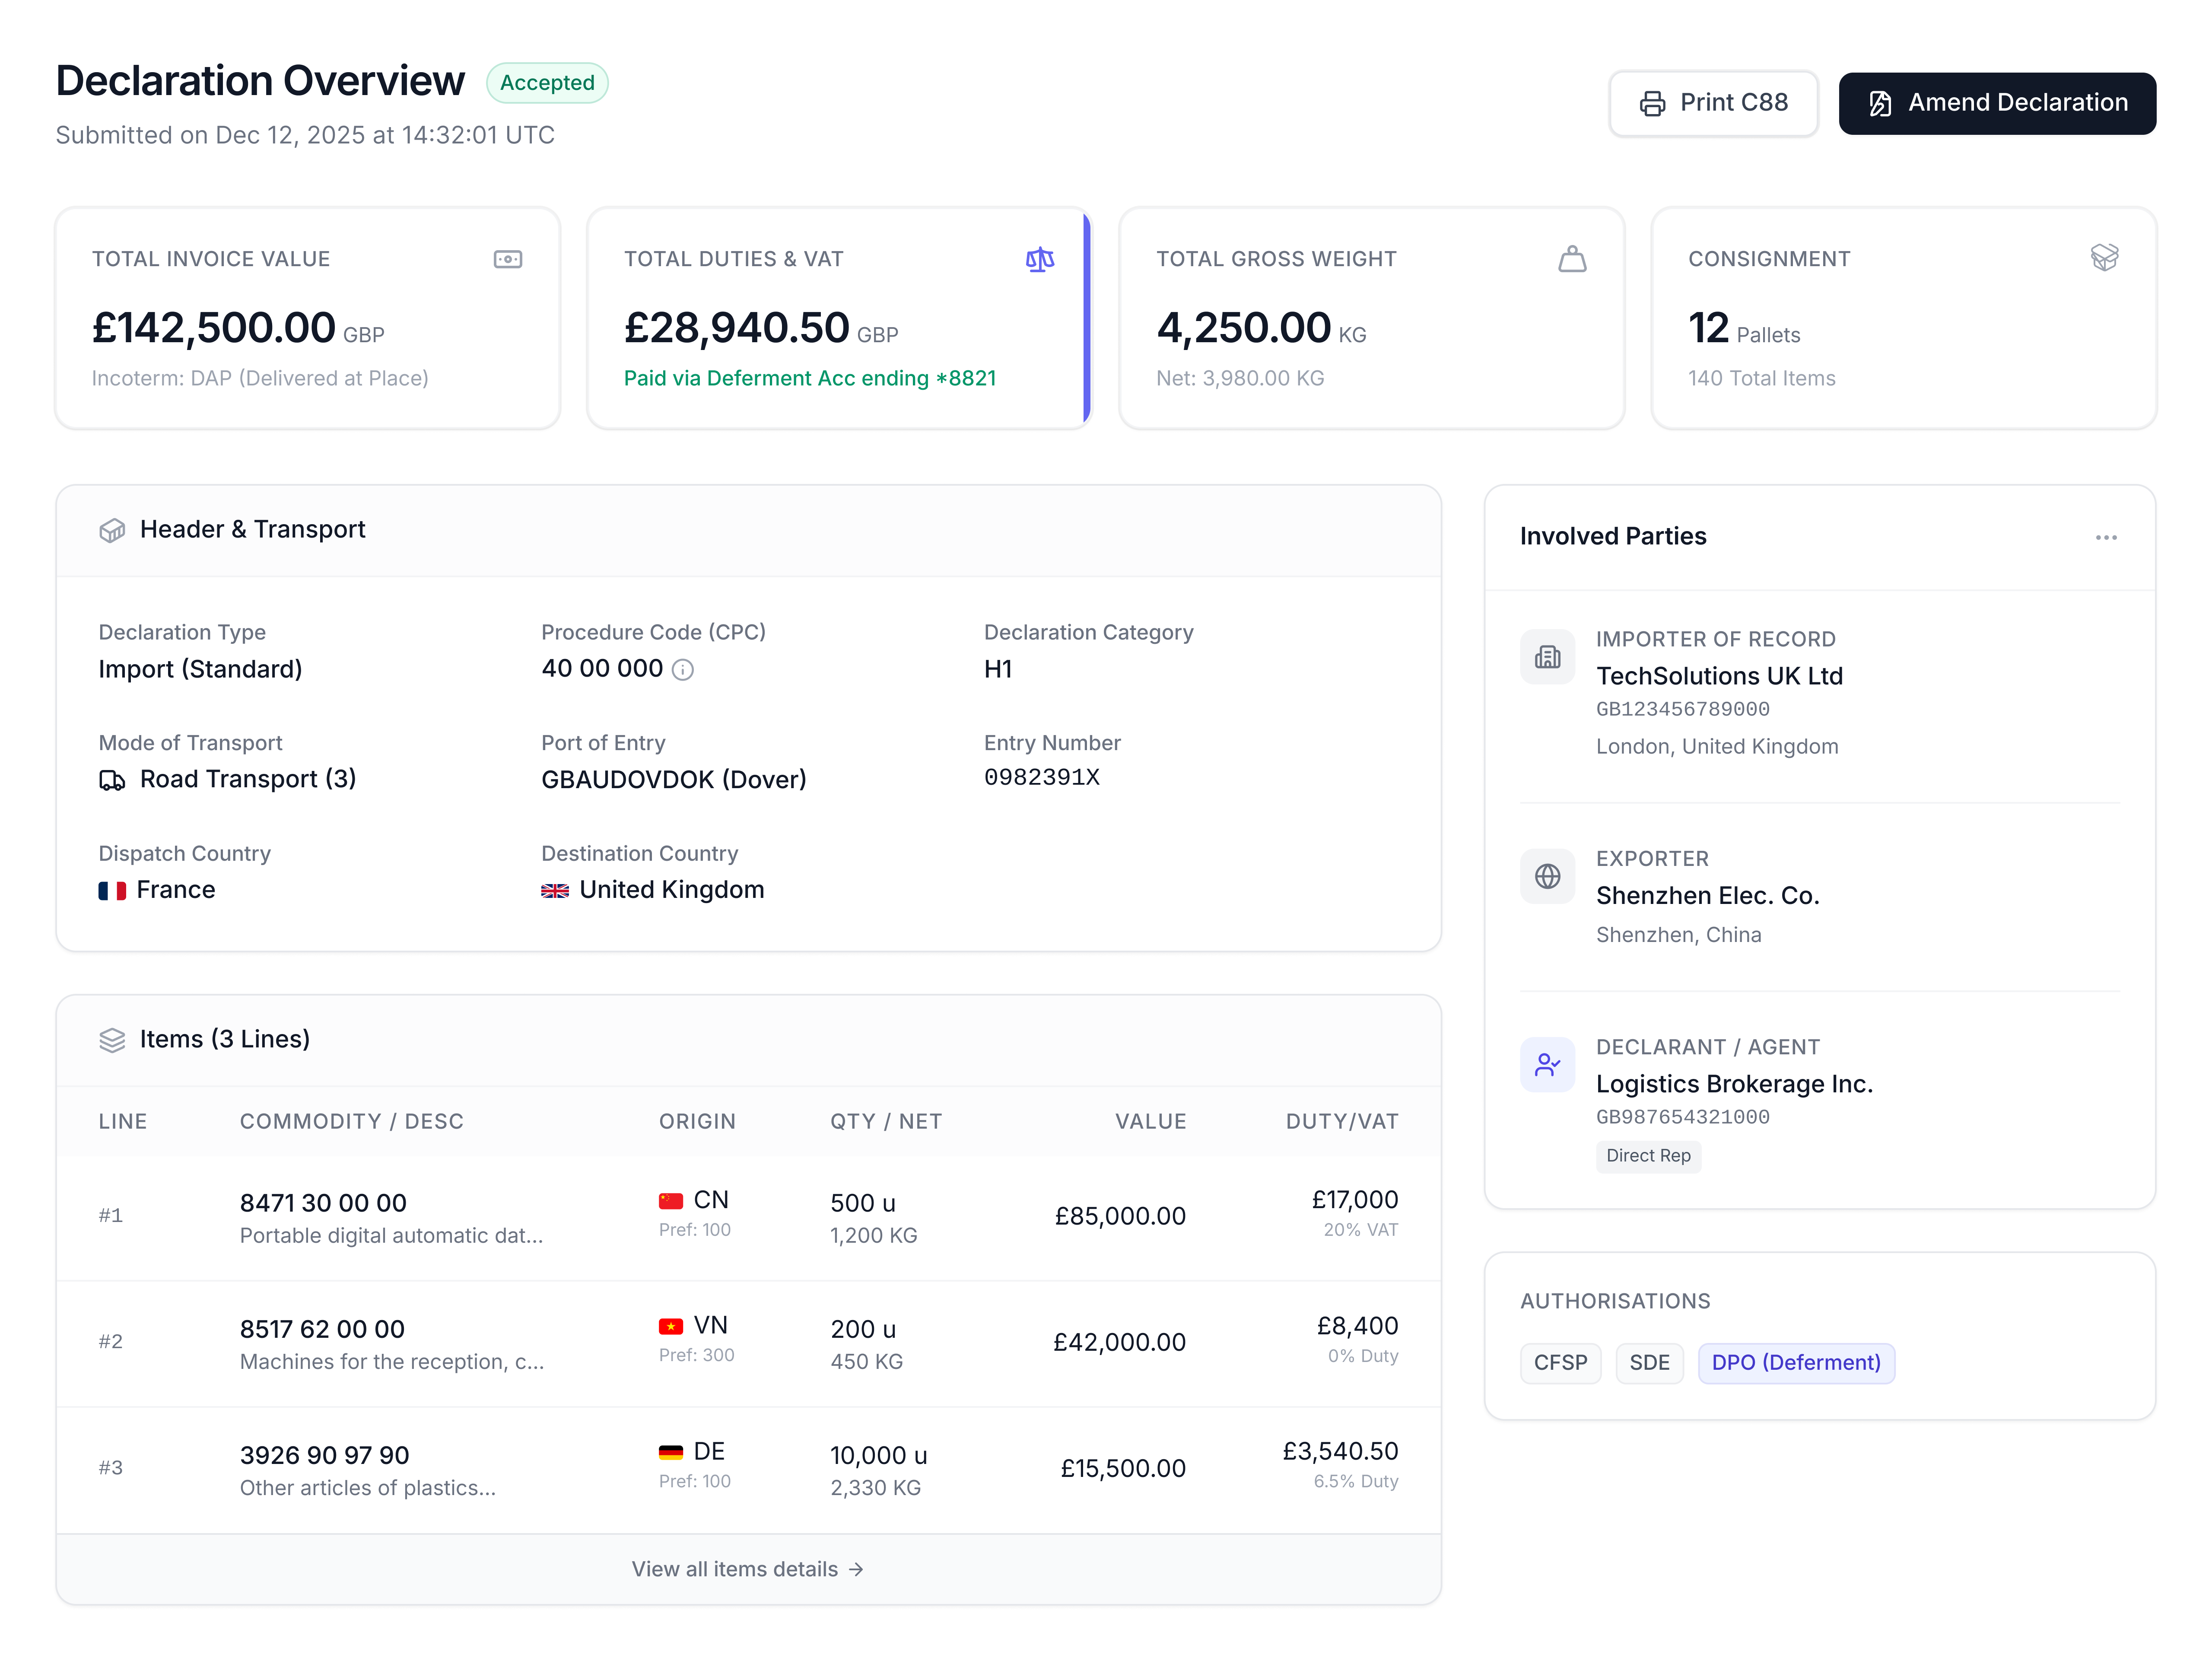Click the layers icon next to Items (3 Lines)
2212x1661 pixels.
111,1040
